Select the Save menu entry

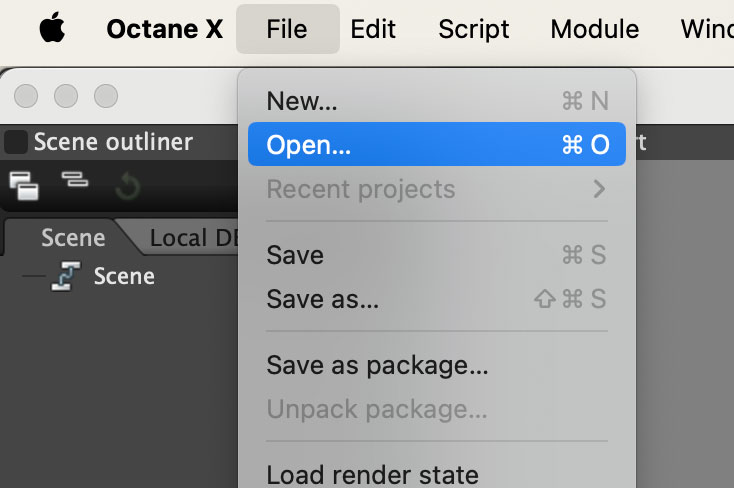tap(296, 255)
